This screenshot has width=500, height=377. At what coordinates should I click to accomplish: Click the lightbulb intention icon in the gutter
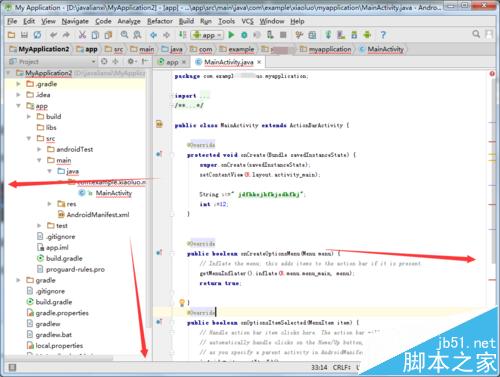[182, 302]
